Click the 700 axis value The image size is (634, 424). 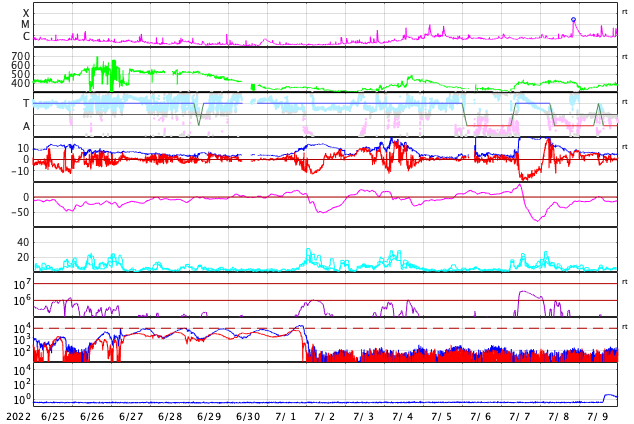[21, 56]
